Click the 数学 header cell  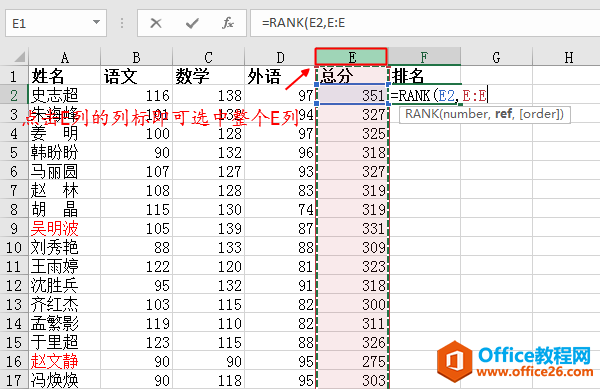pyautogui.click(x=208, y=76)
